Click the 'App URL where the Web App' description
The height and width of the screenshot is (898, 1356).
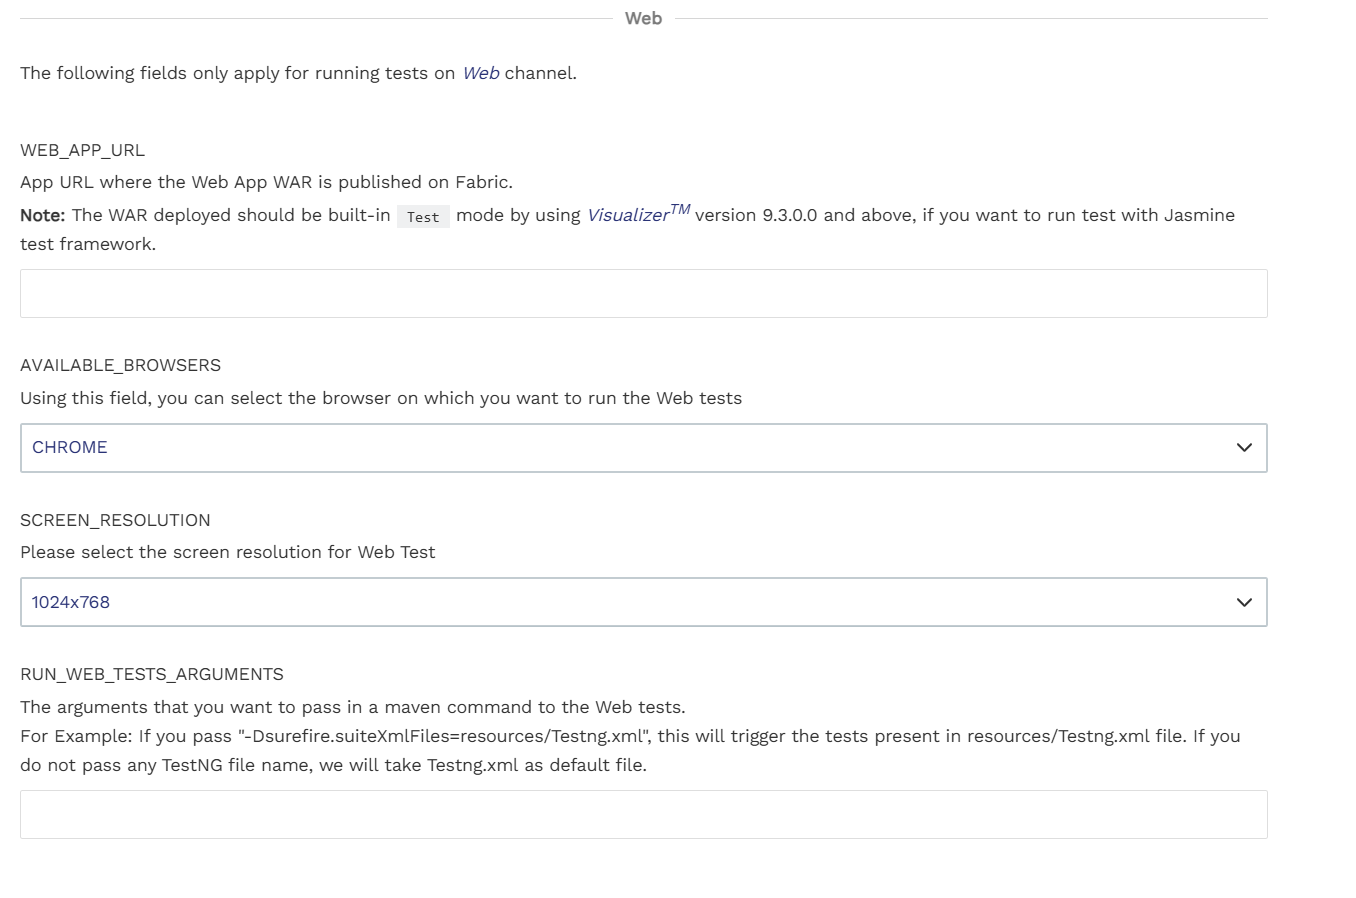pos(266,182)
